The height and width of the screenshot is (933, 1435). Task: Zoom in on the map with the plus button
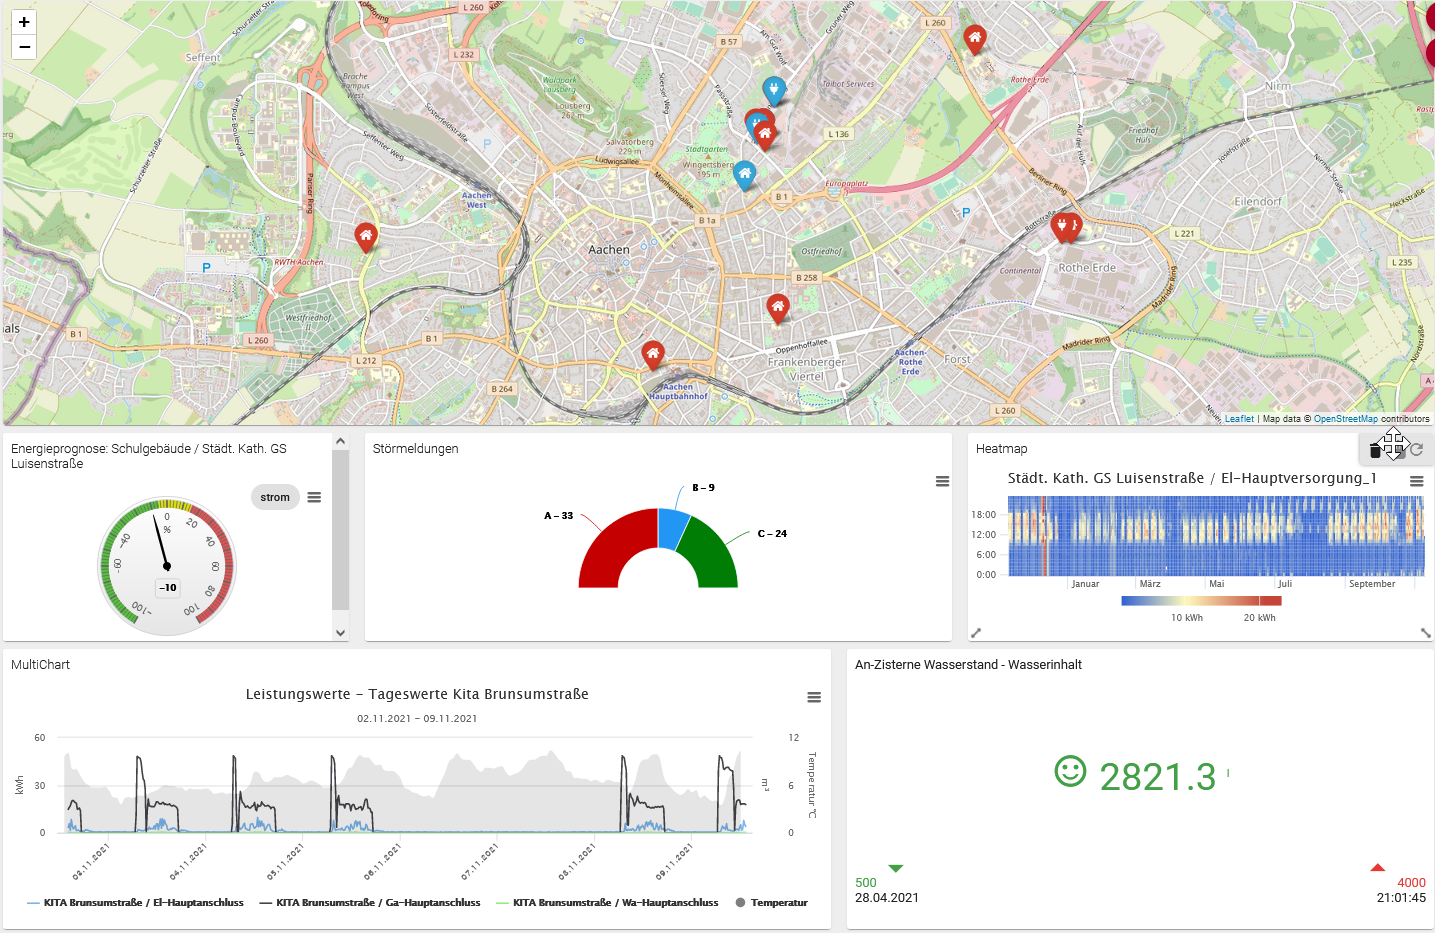[x=23, y=22]
